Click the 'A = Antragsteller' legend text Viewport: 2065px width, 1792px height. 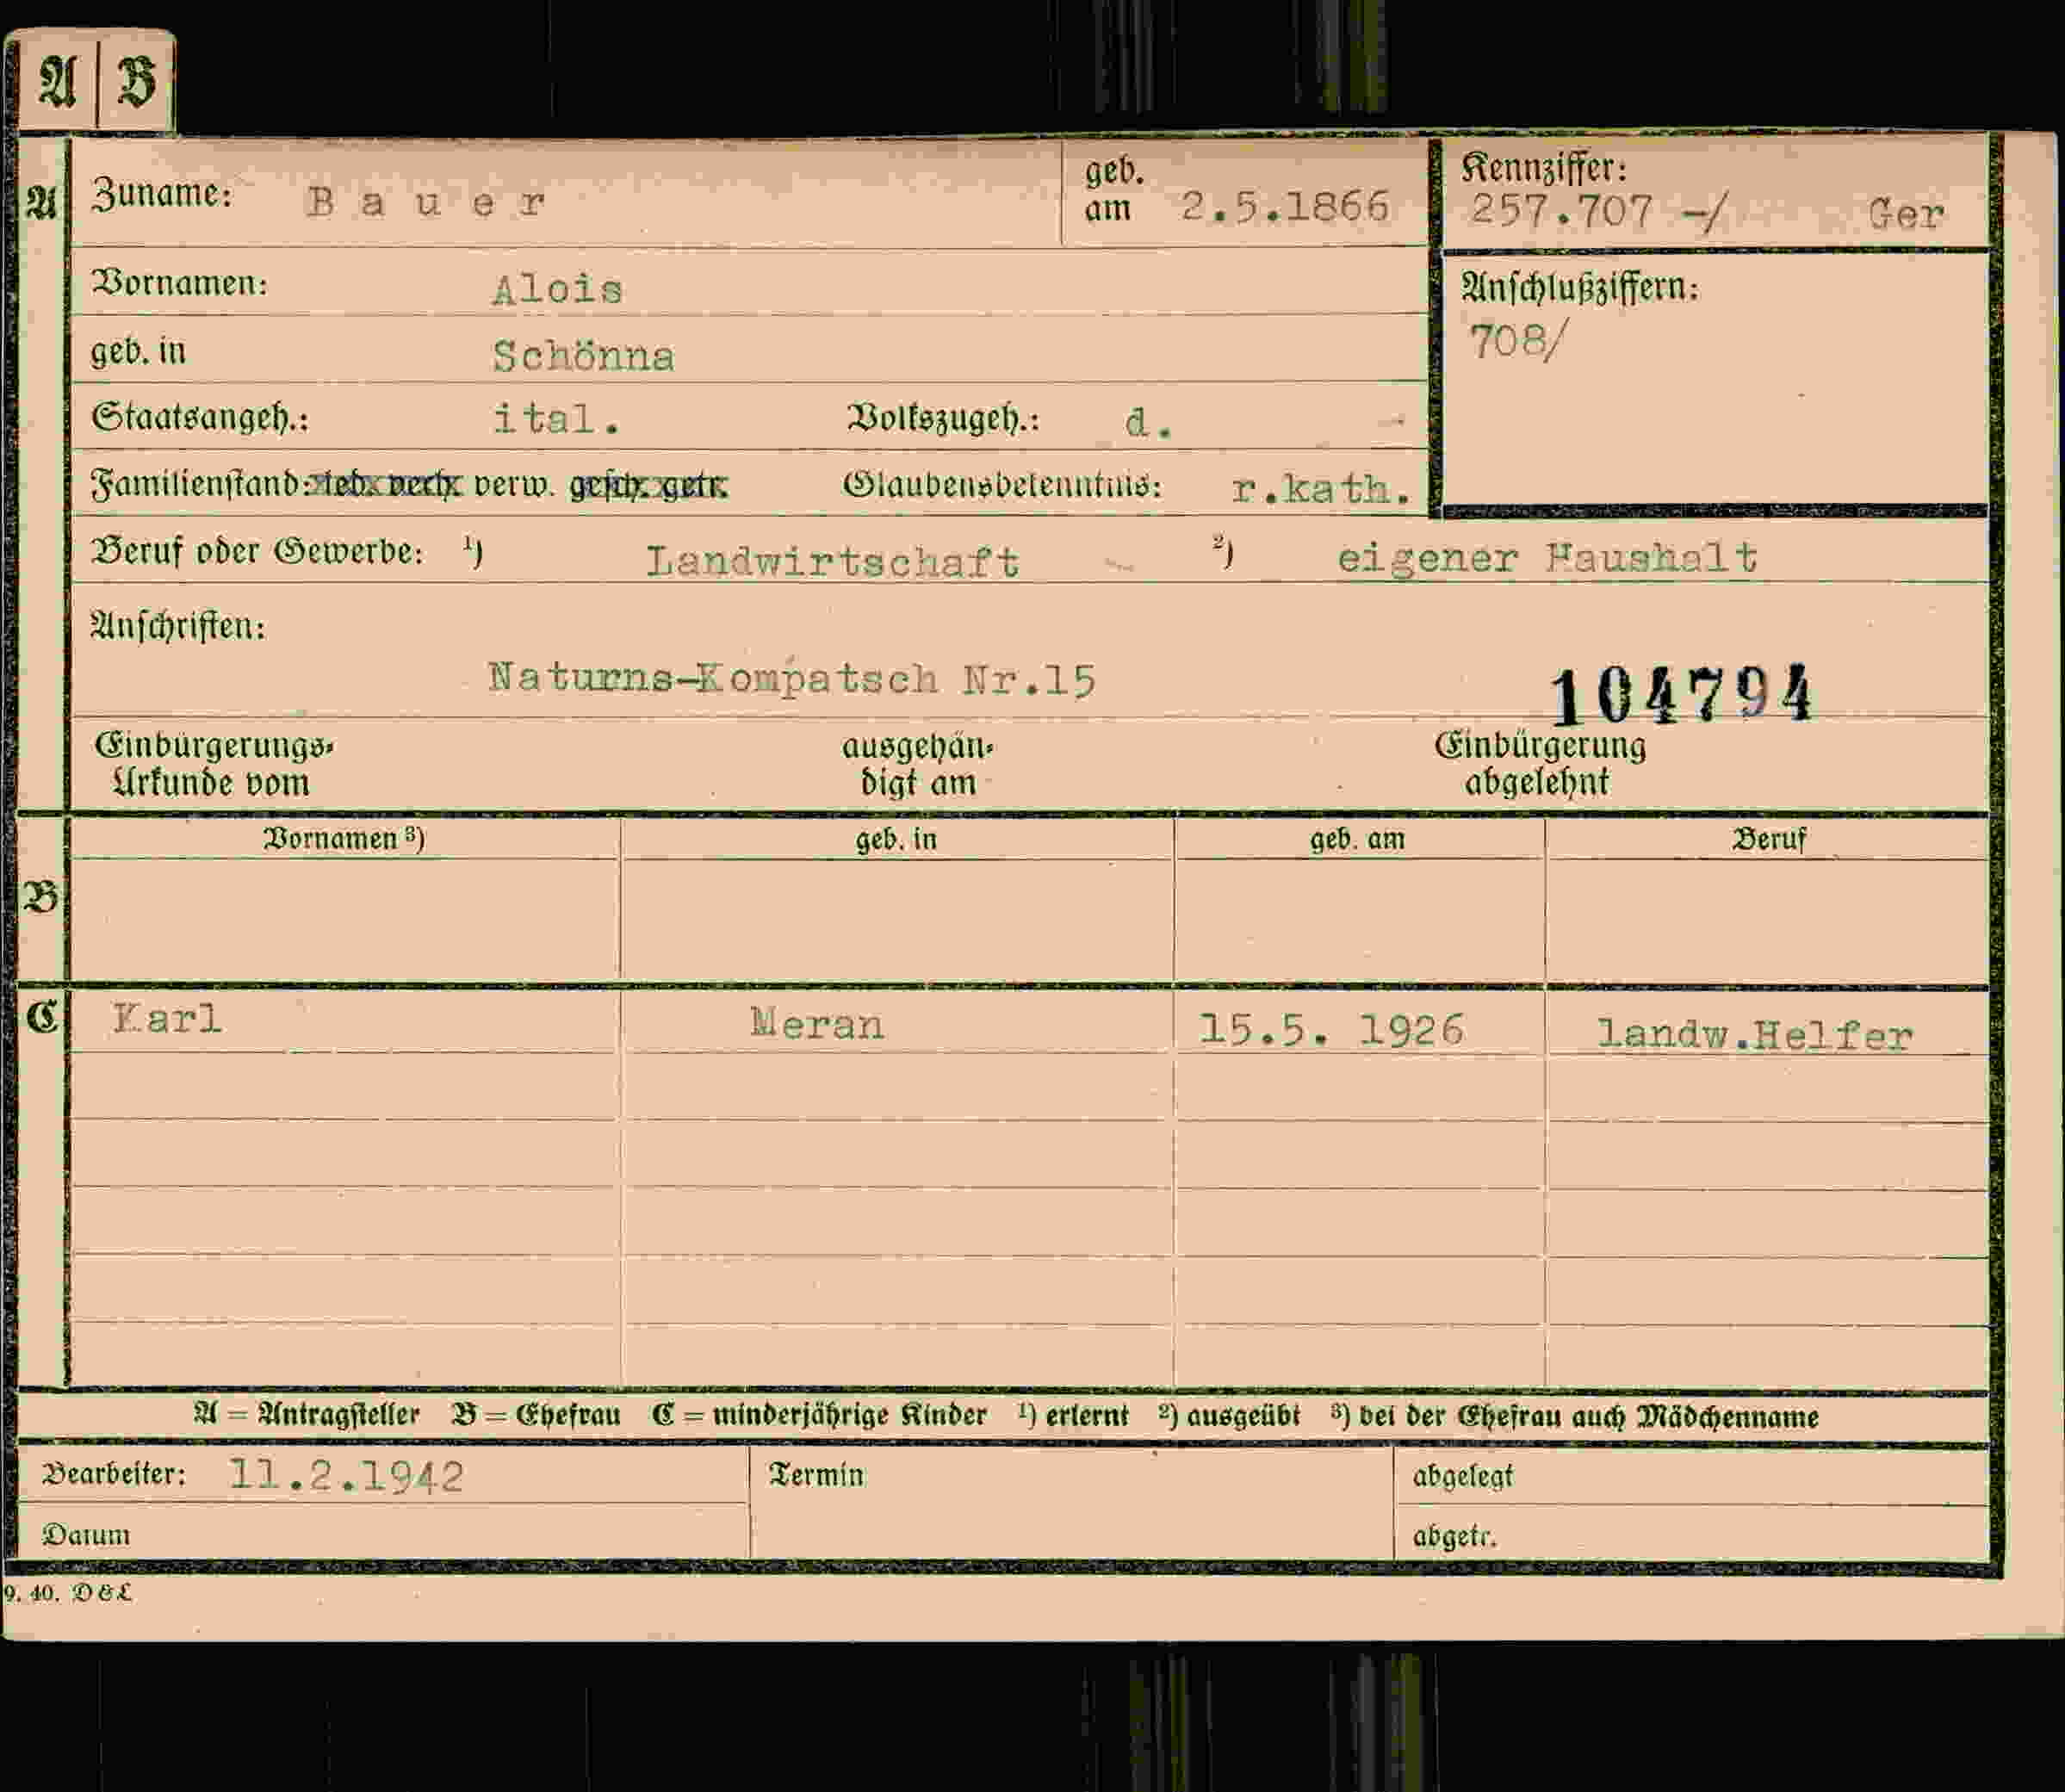306,1415
